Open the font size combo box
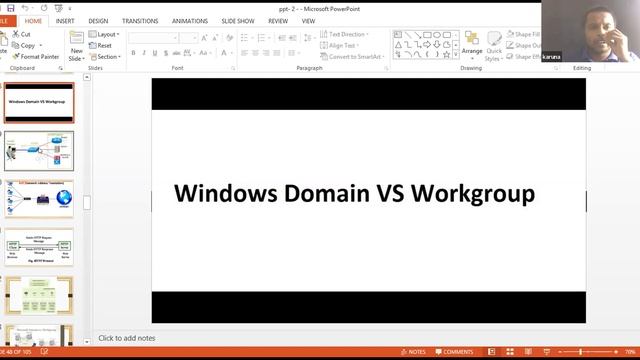The height and width of the screenshot is (360, 640). (x=189, y=38)
